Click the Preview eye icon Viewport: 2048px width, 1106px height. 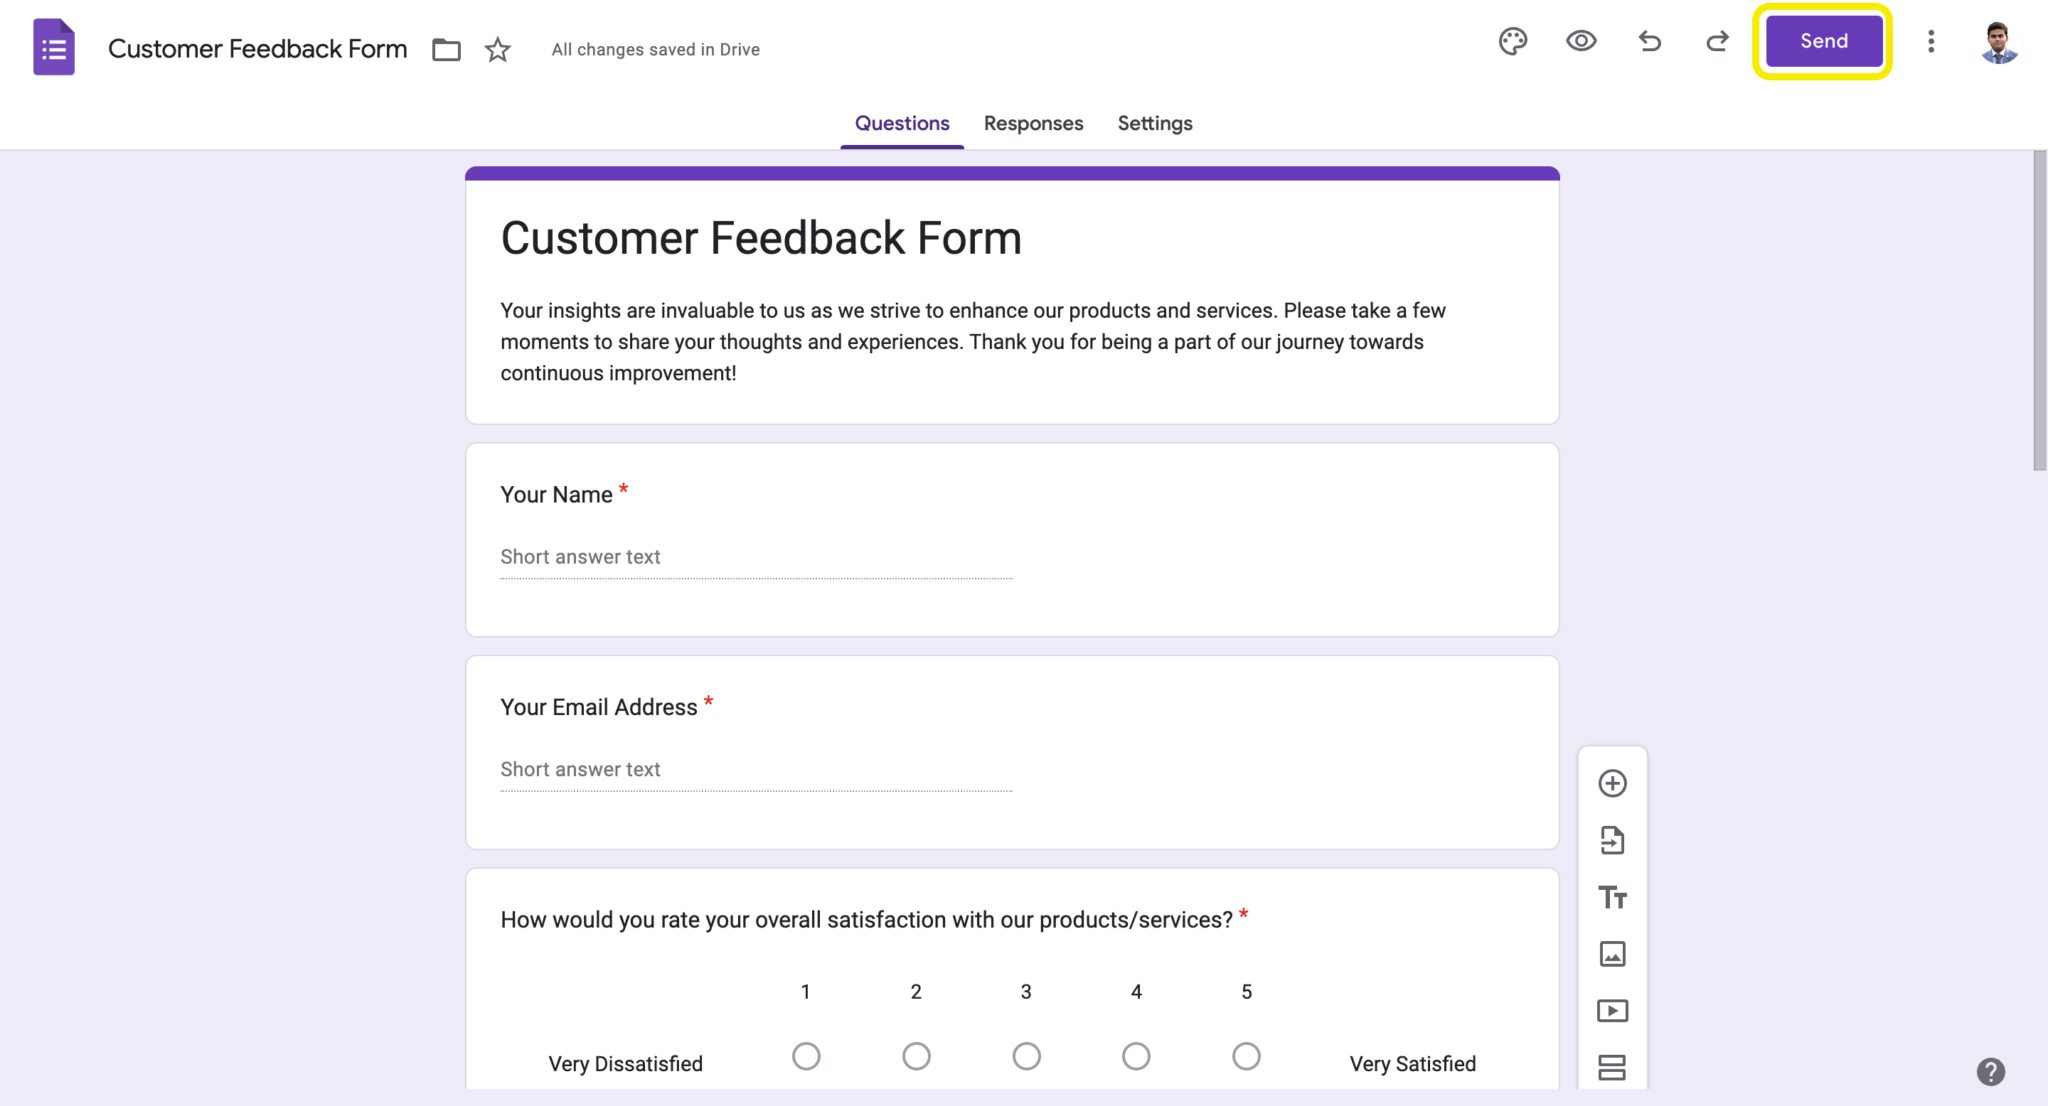coord(1581,41)
